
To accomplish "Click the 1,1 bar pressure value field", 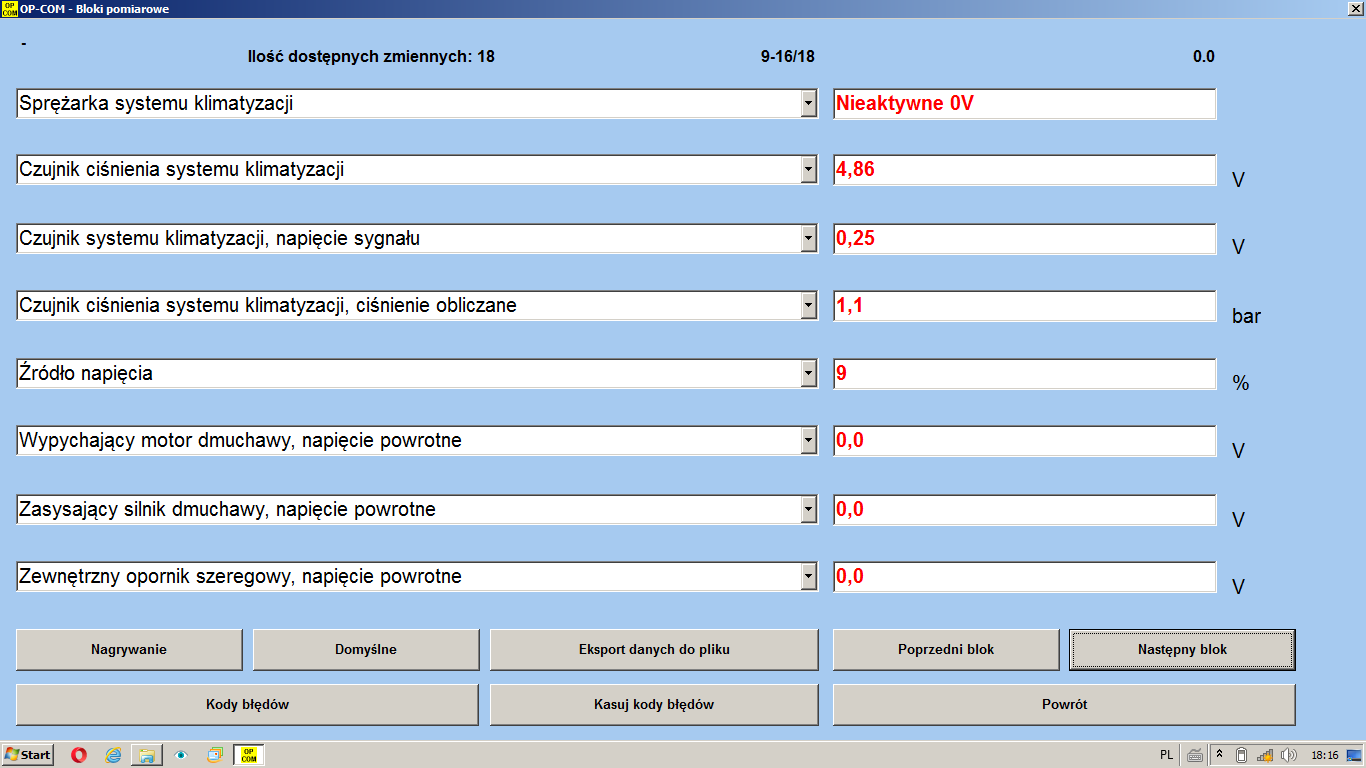I will (x=1025, y=306).
